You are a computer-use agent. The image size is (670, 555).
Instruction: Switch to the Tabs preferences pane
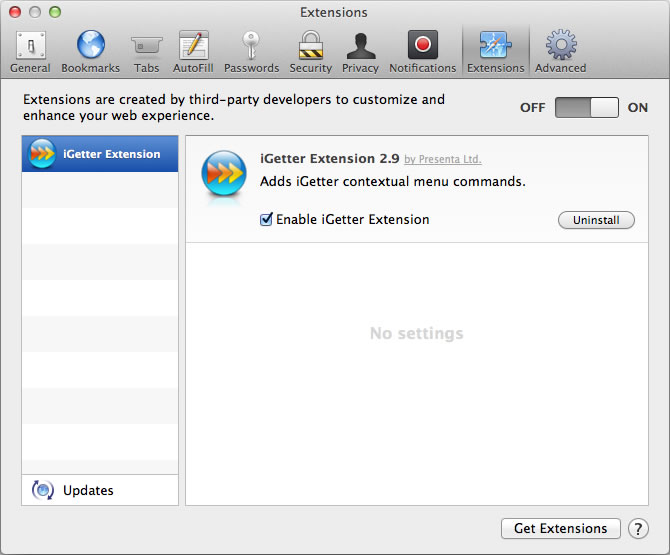[x=146, y=51]
